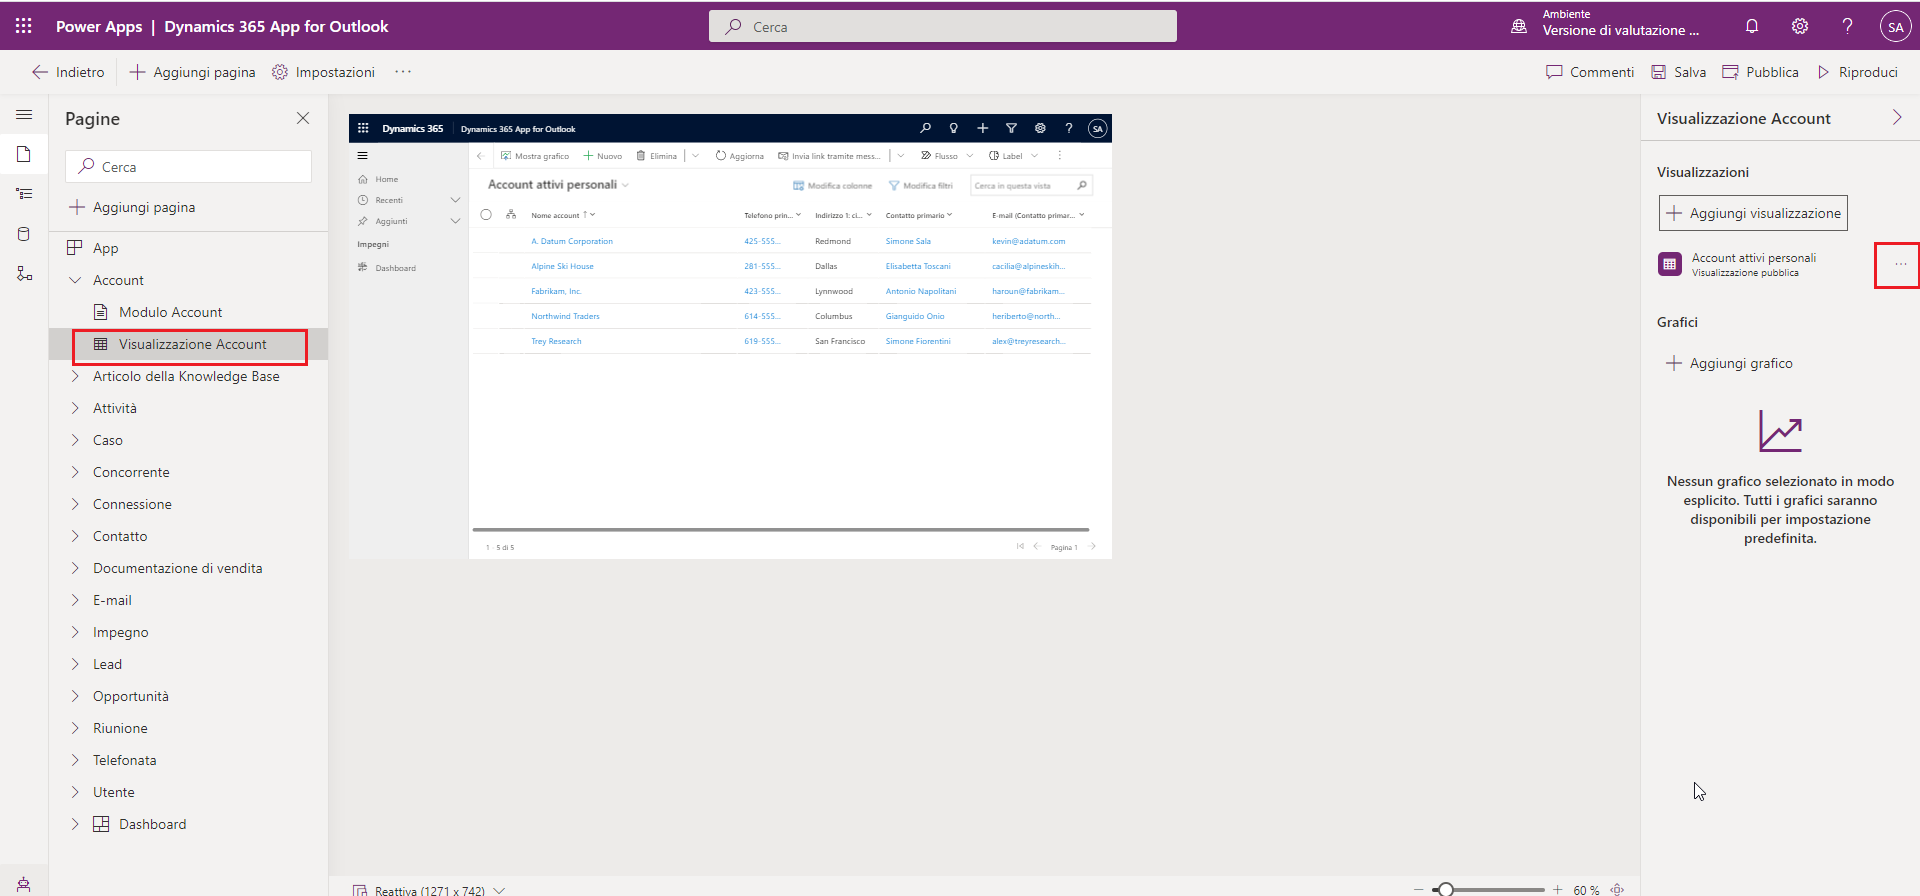Screen dimensions: 1920x896
Task: Click the app preview thumbnail canvas
Action: (730, 336)
